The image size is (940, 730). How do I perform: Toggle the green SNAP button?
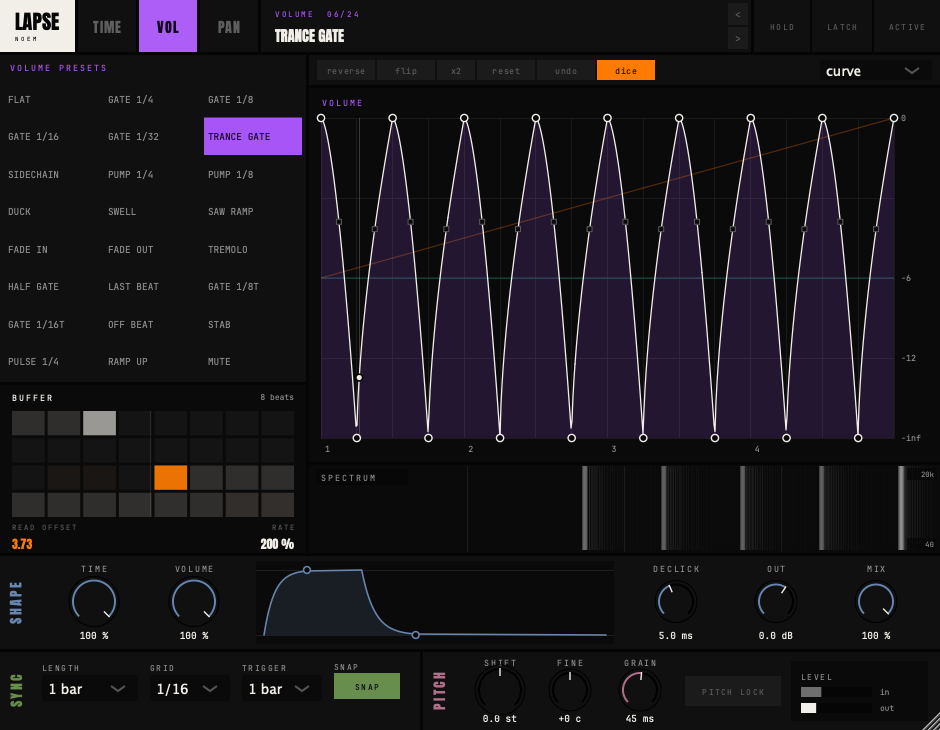coord(367,686)
